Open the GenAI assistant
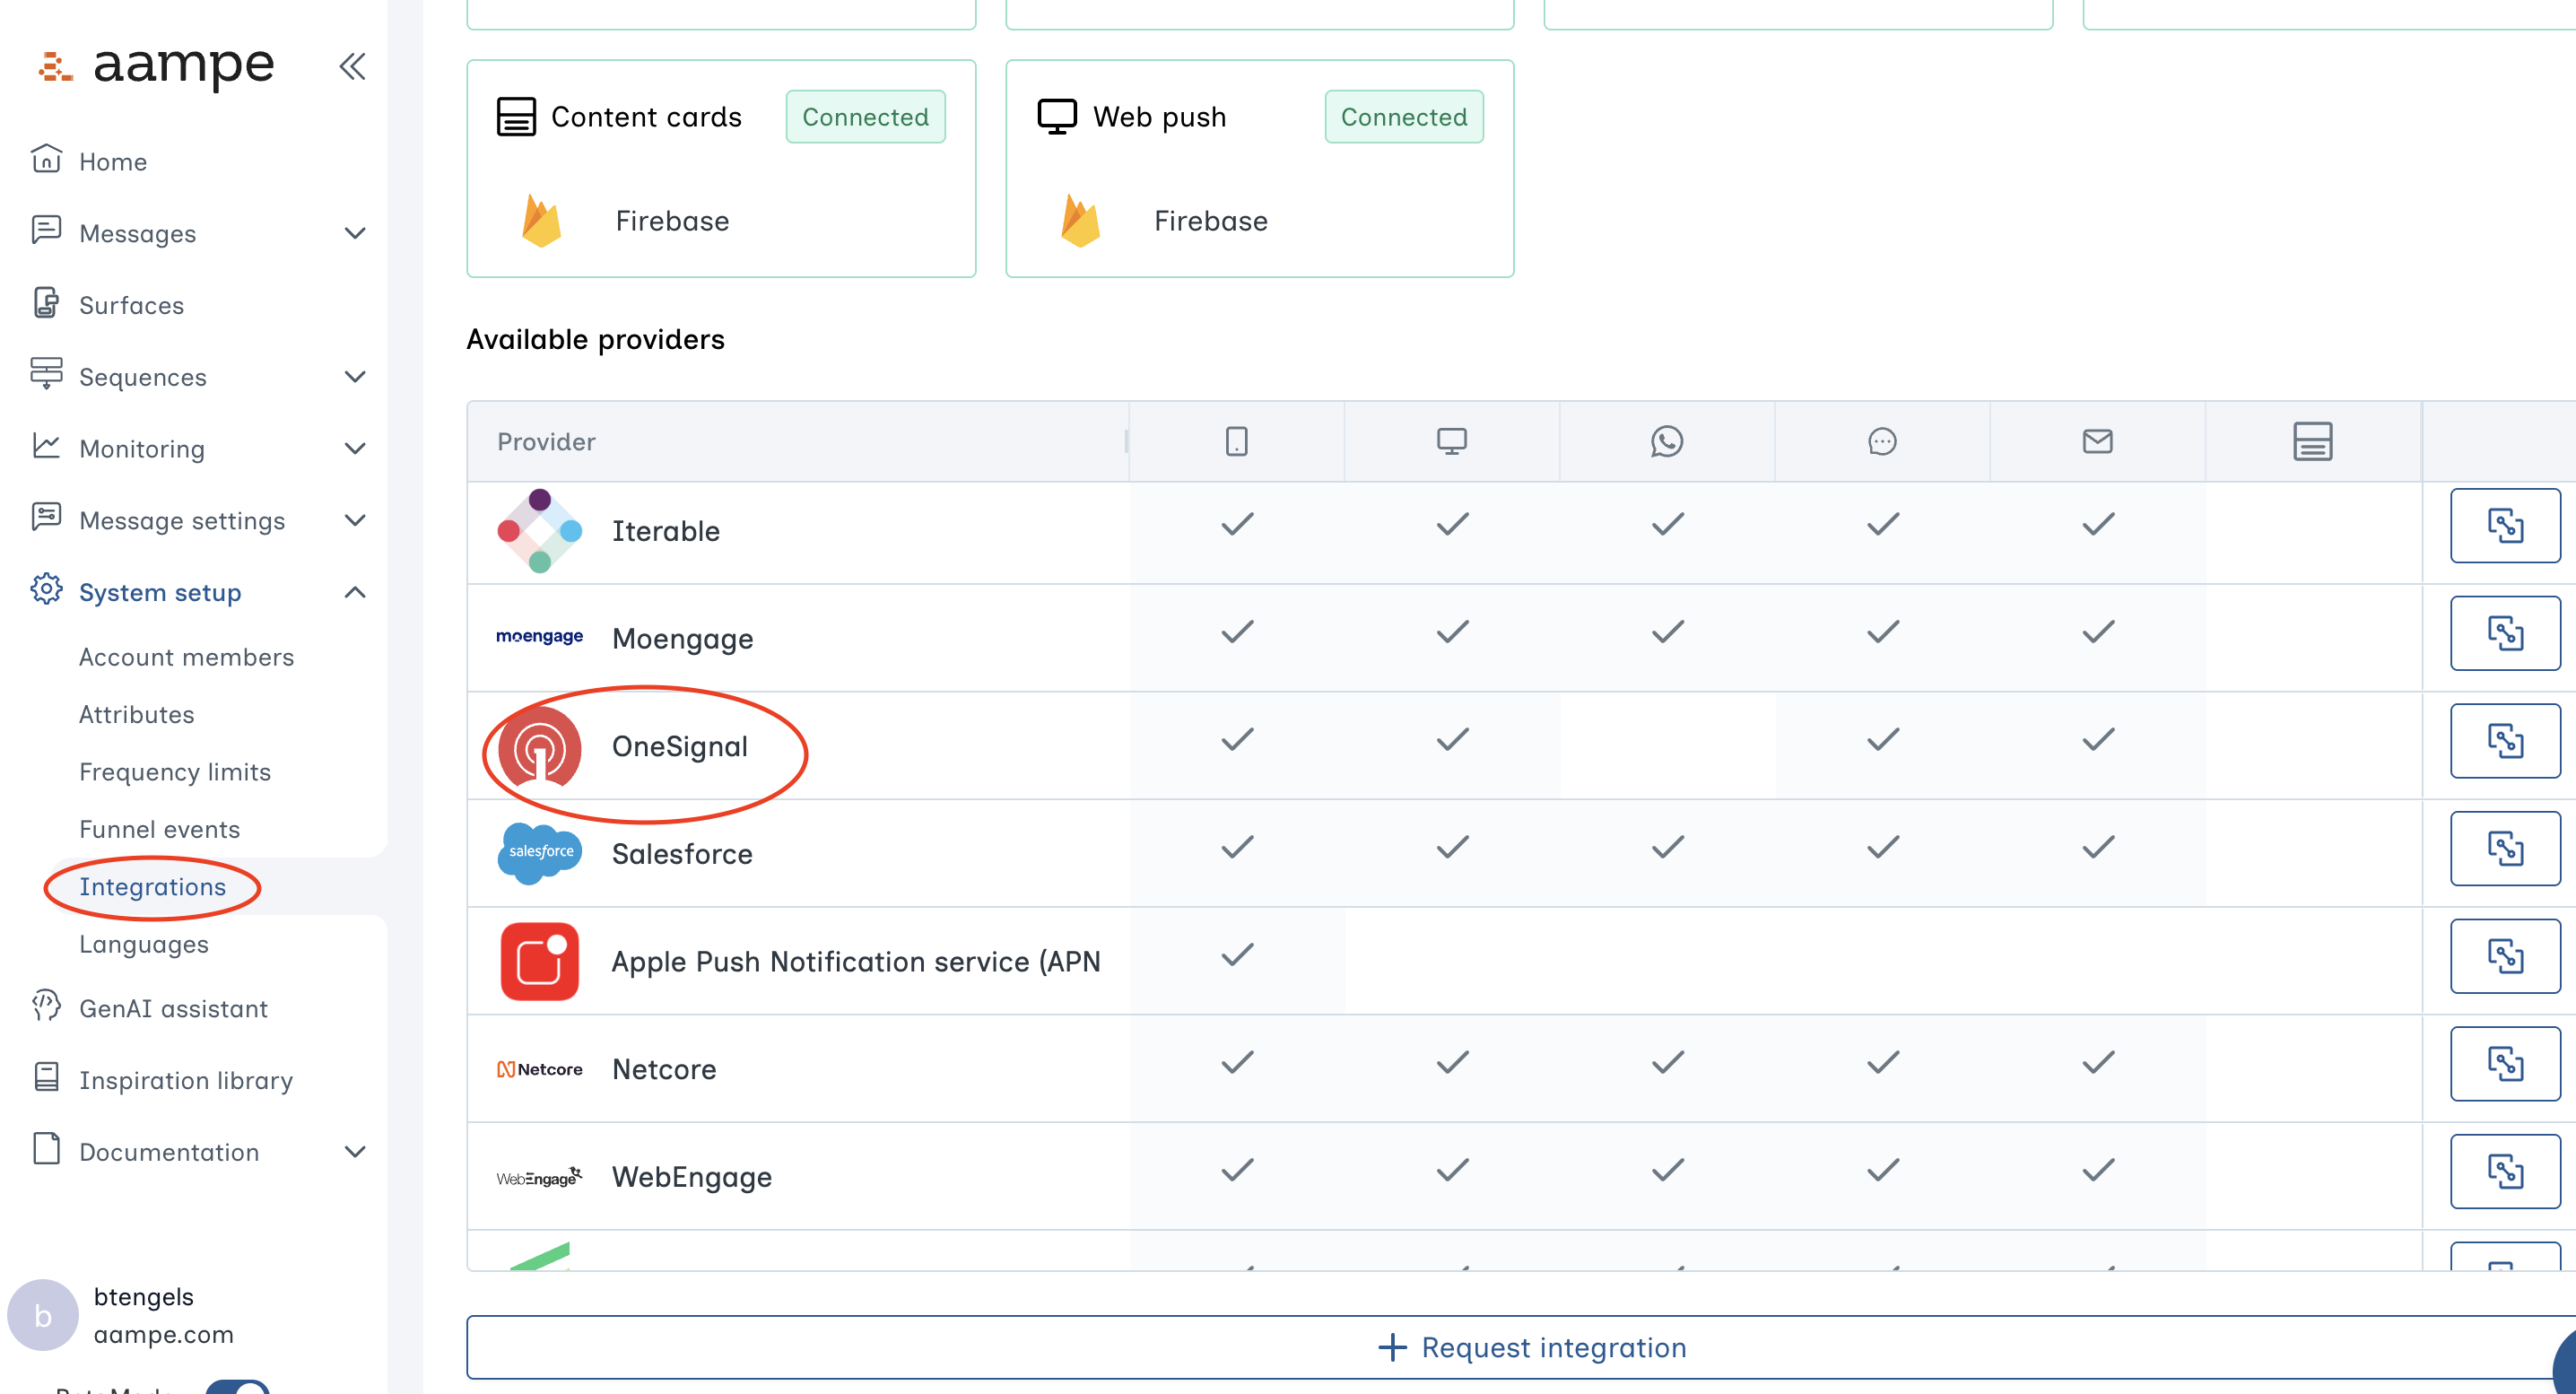This screenshot has width=2576, height=1394. [x=173, y=1008]
